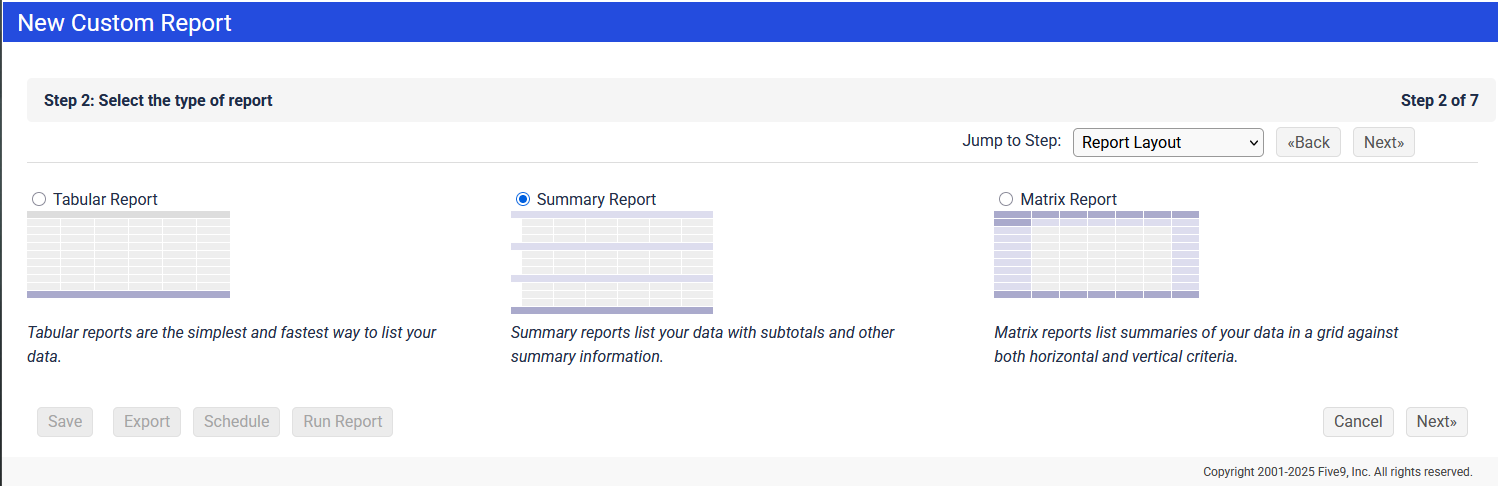Cancel the new custom report

click(1357, 421)
